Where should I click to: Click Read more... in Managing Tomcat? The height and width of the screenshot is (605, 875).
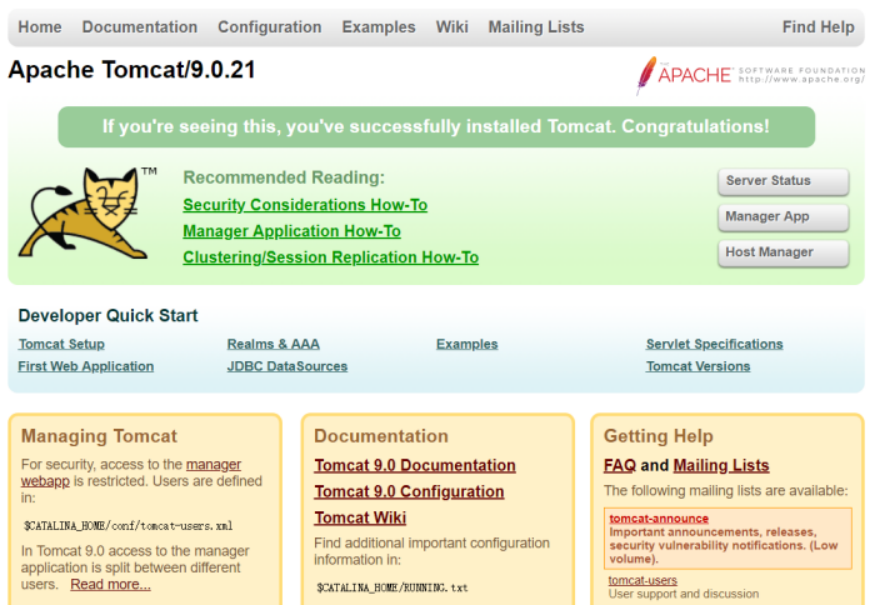pos(110,584)
